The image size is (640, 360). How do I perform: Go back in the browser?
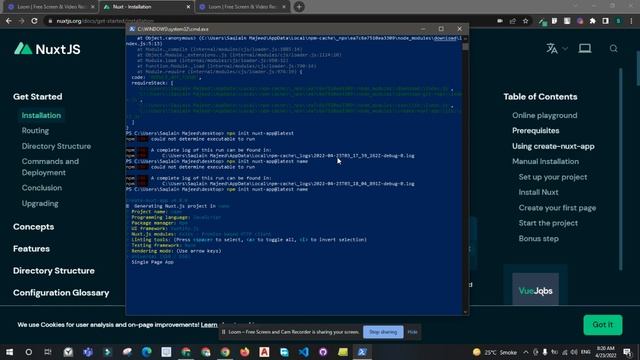coord(9,20)
